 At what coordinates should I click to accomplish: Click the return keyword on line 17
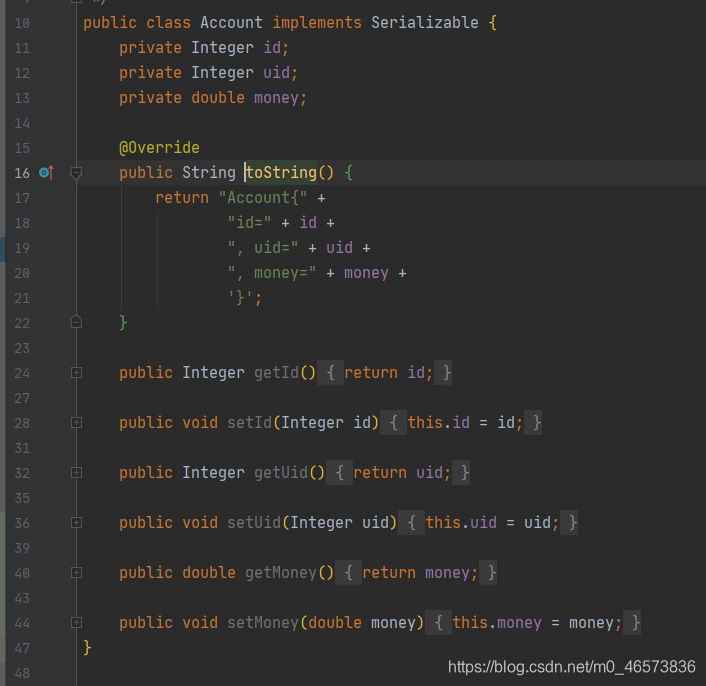[182, 198]
